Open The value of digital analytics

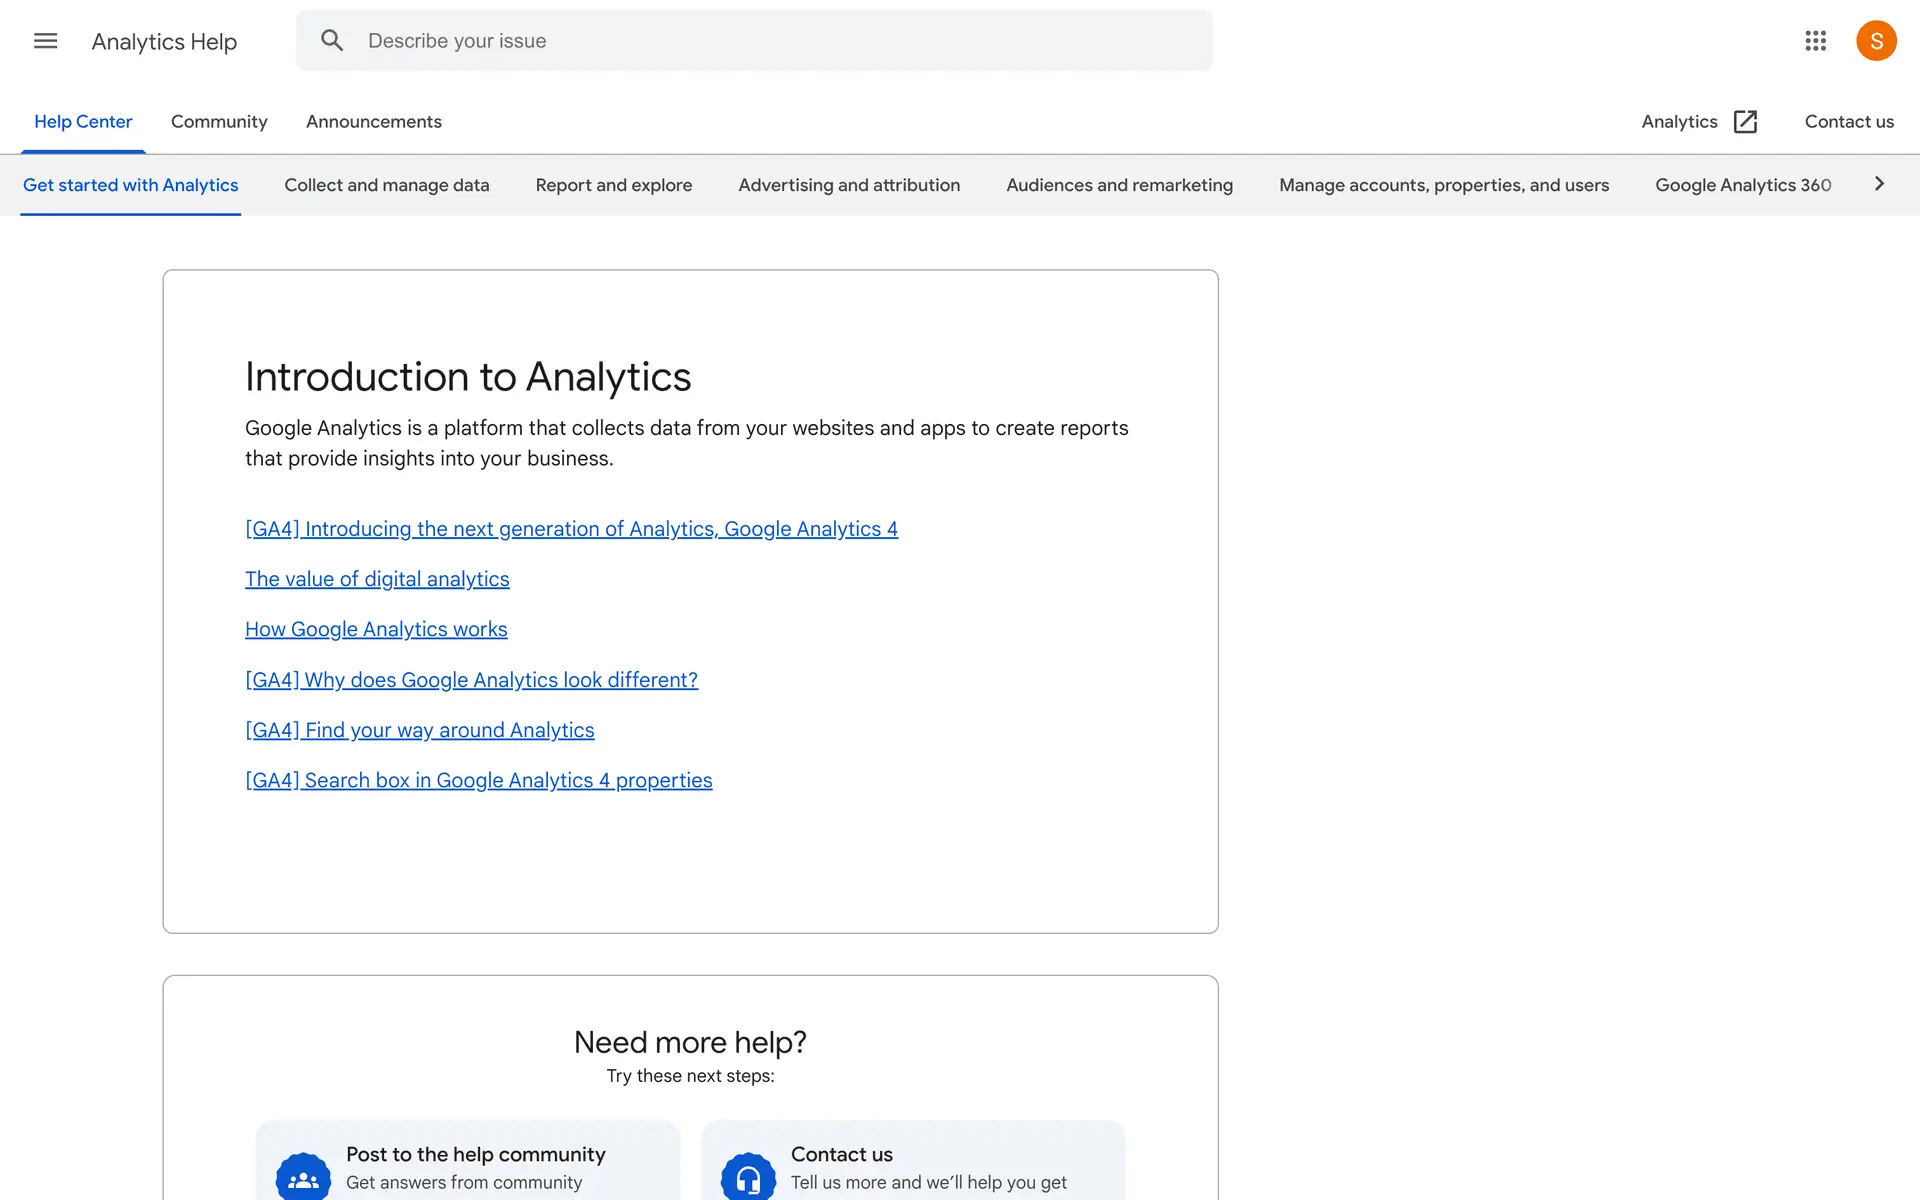click(377, 579)
